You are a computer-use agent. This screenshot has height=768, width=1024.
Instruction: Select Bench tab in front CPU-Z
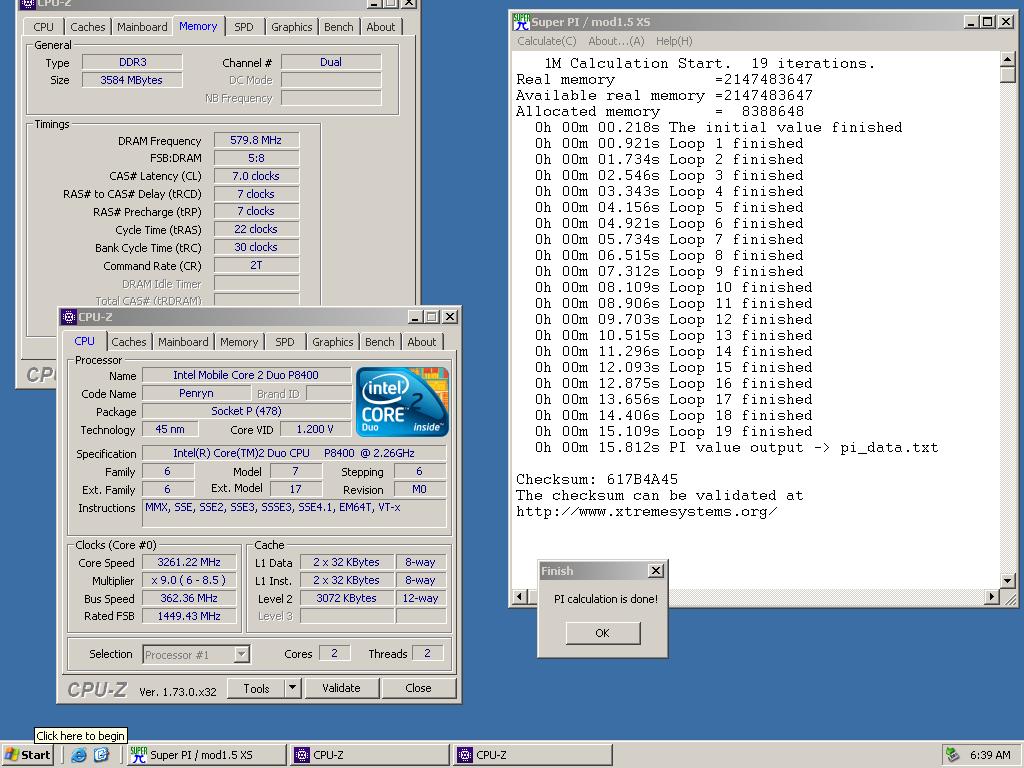coord(379,342)
